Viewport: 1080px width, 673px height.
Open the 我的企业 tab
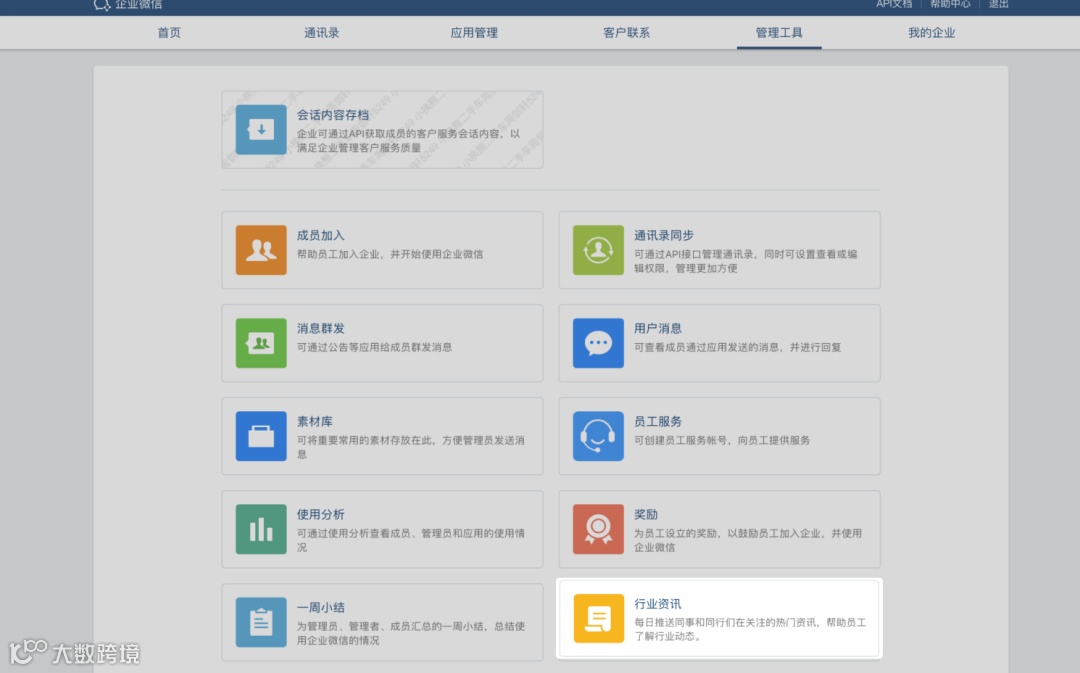click(931, 32)
